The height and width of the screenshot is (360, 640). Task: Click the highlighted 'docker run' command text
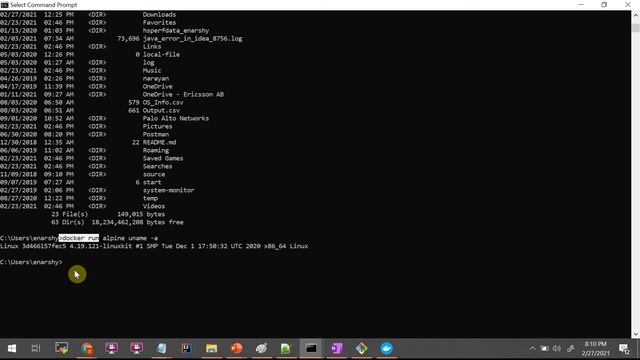point(79,238)
